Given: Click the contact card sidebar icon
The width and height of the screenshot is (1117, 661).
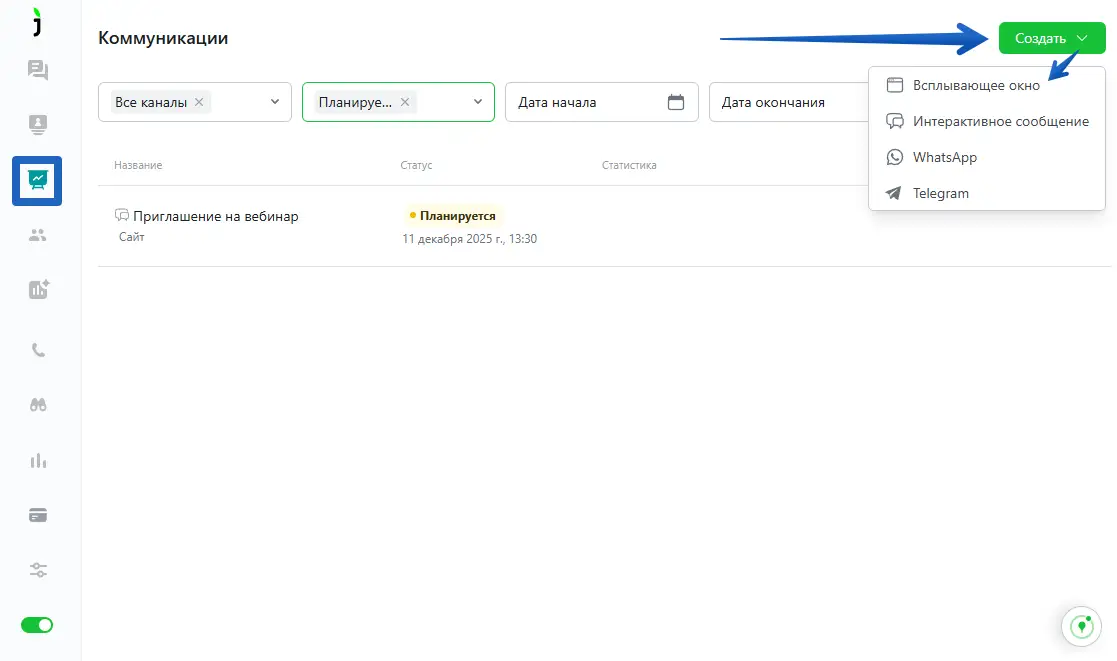Looking at the screenshot, I should click(x=38, y=125).
